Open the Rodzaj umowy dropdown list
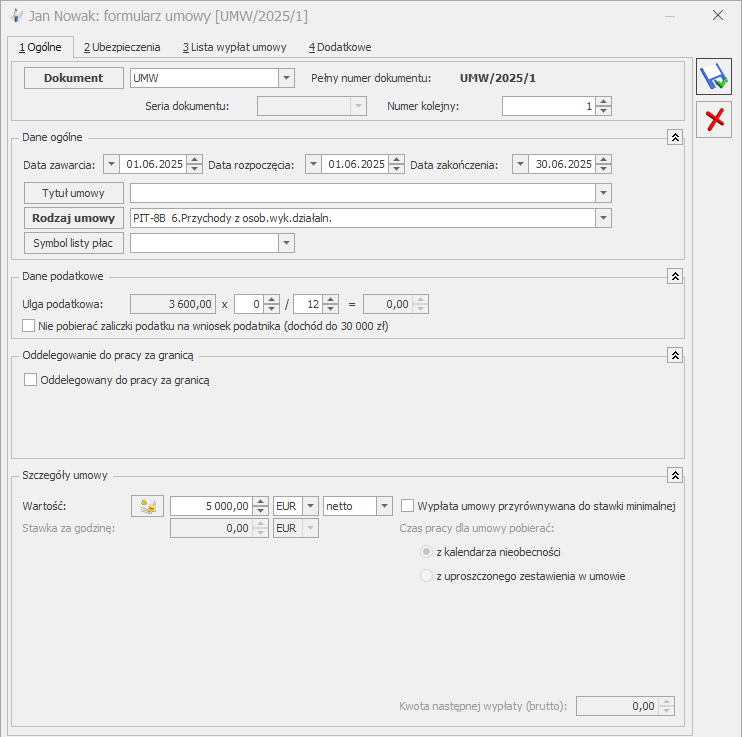 603,218
